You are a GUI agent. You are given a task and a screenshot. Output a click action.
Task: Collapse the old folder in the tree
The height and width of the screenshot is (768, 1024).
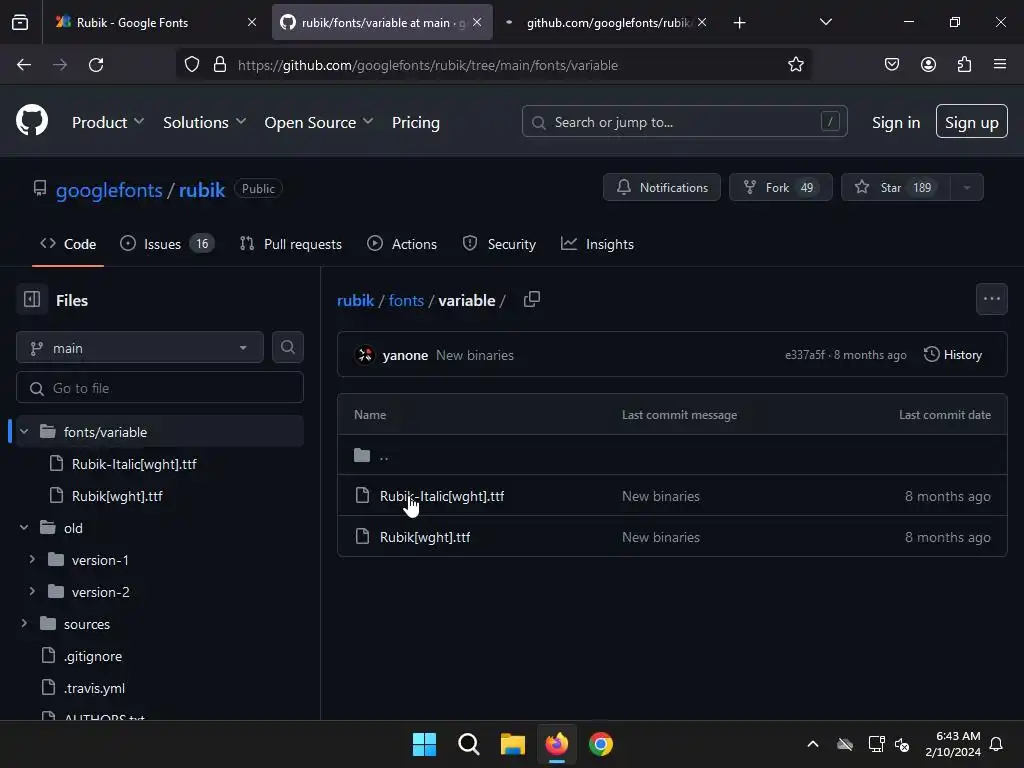pos(24,528)
